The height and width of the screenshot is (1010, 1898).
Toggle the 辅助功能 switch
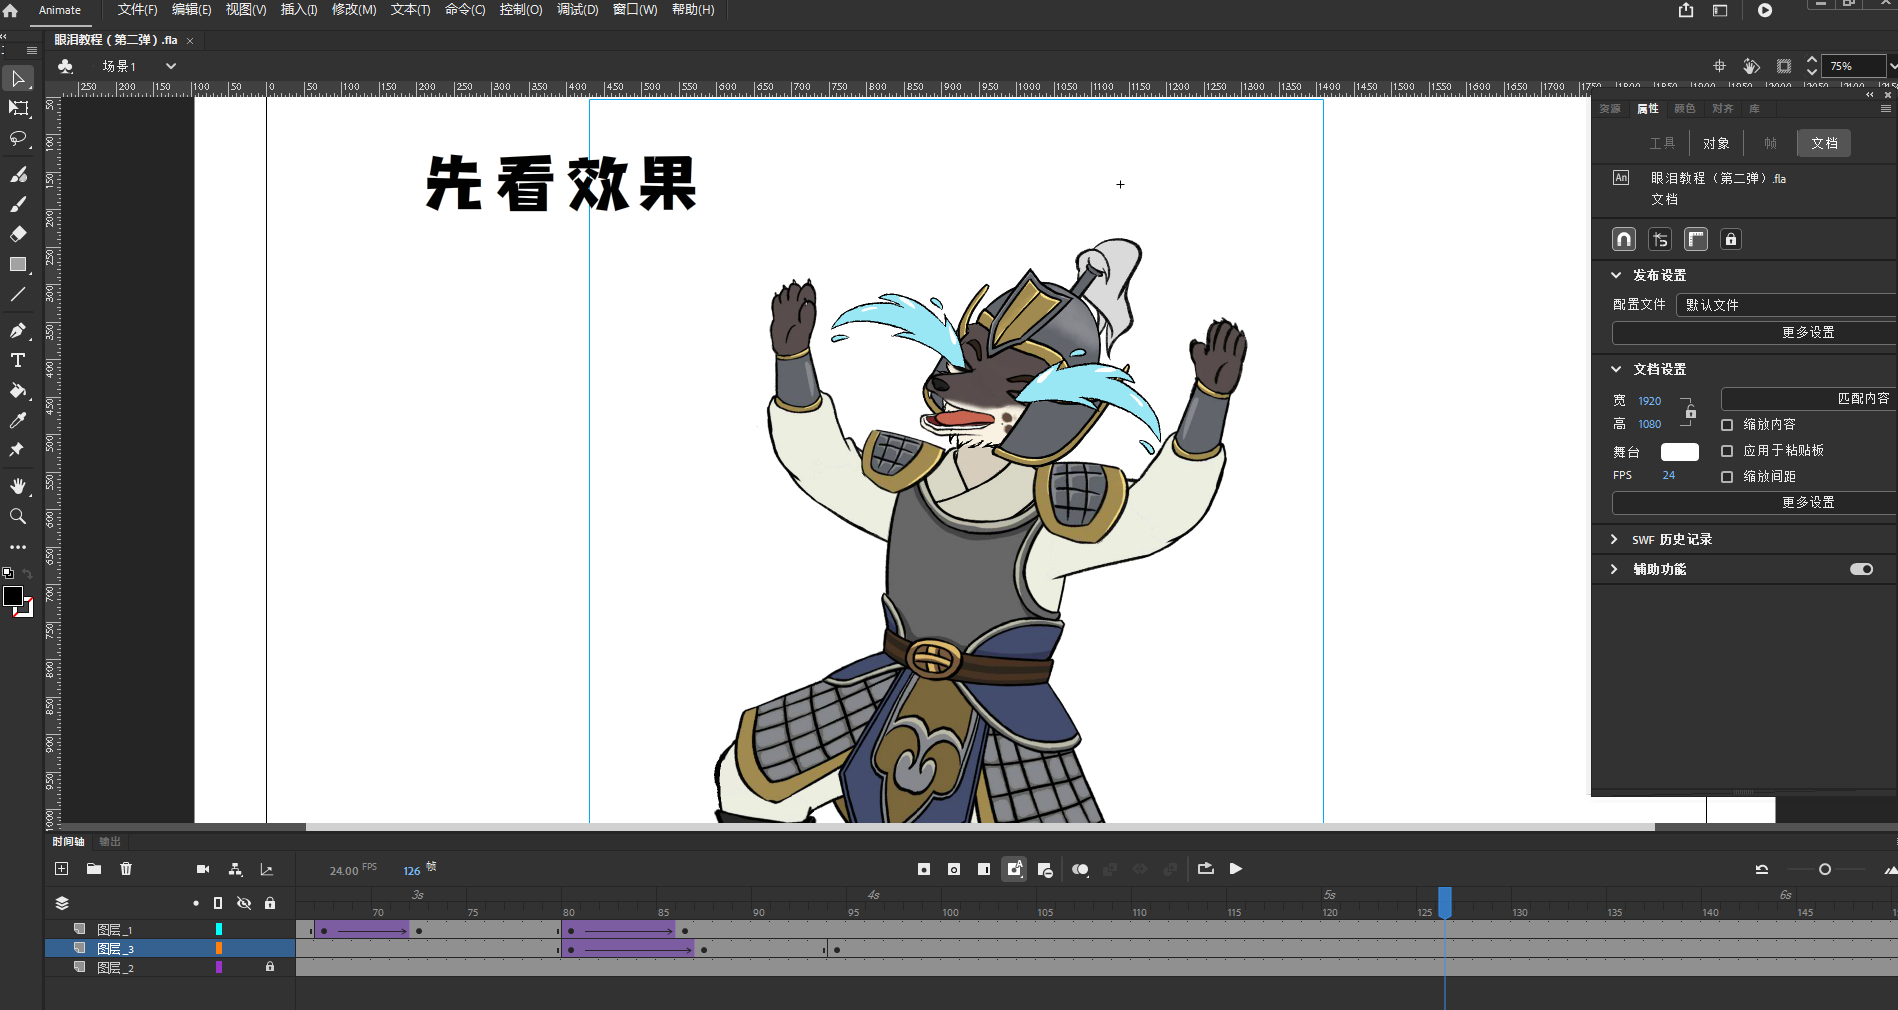click(1861, 569)
